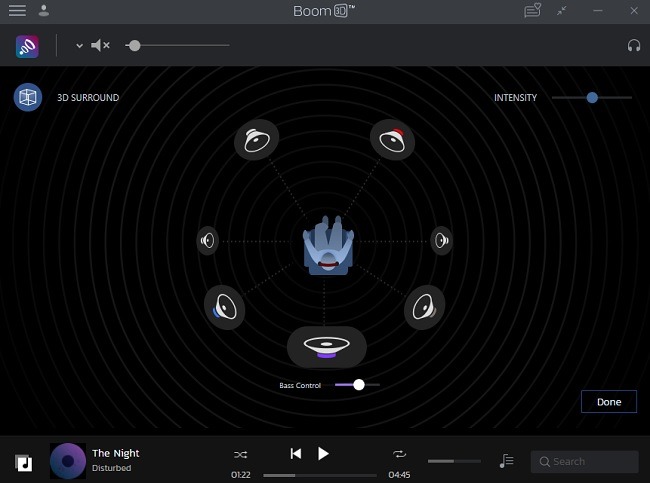Click the INTENSITY label
The width and height of the screenshot is (650, 483).
pyautogui.click(x=515, y=98)
